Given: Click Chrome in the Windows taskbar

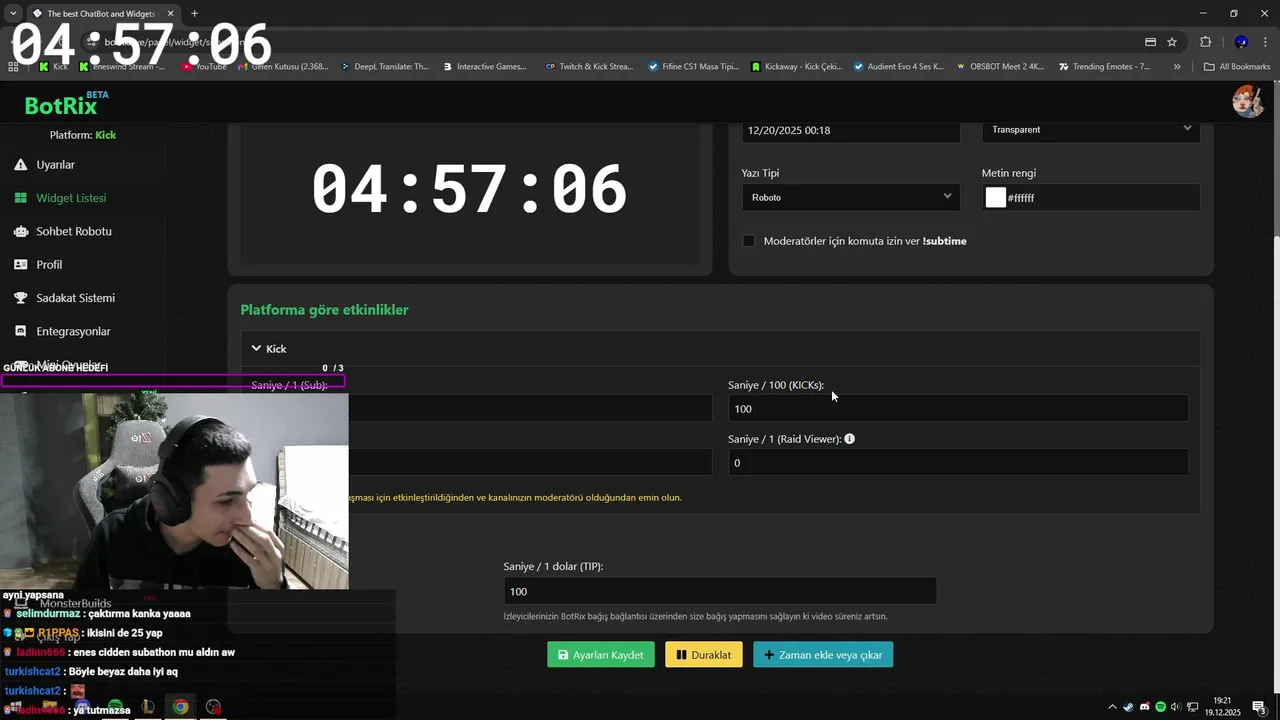Looking at the screenshot, I should [180, 707].
